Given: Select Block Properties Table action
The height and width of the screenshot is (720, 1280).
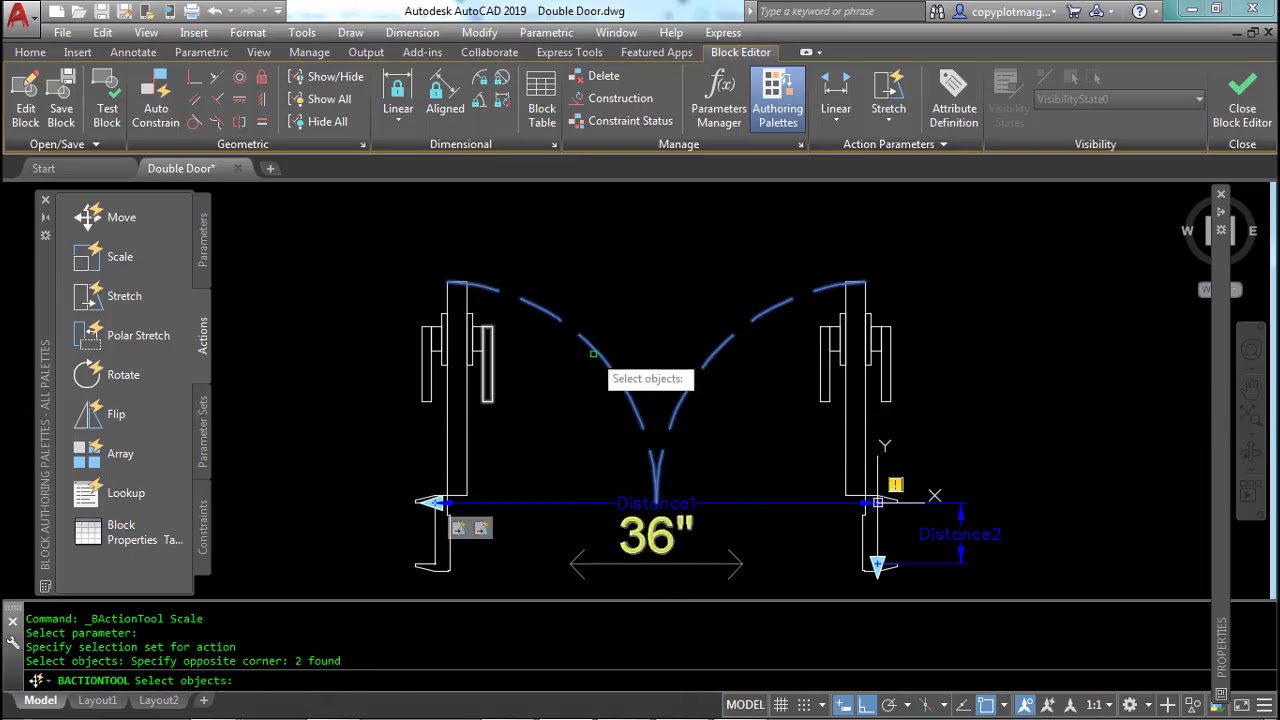Looking at the screenshot, I should coord(128,532).
